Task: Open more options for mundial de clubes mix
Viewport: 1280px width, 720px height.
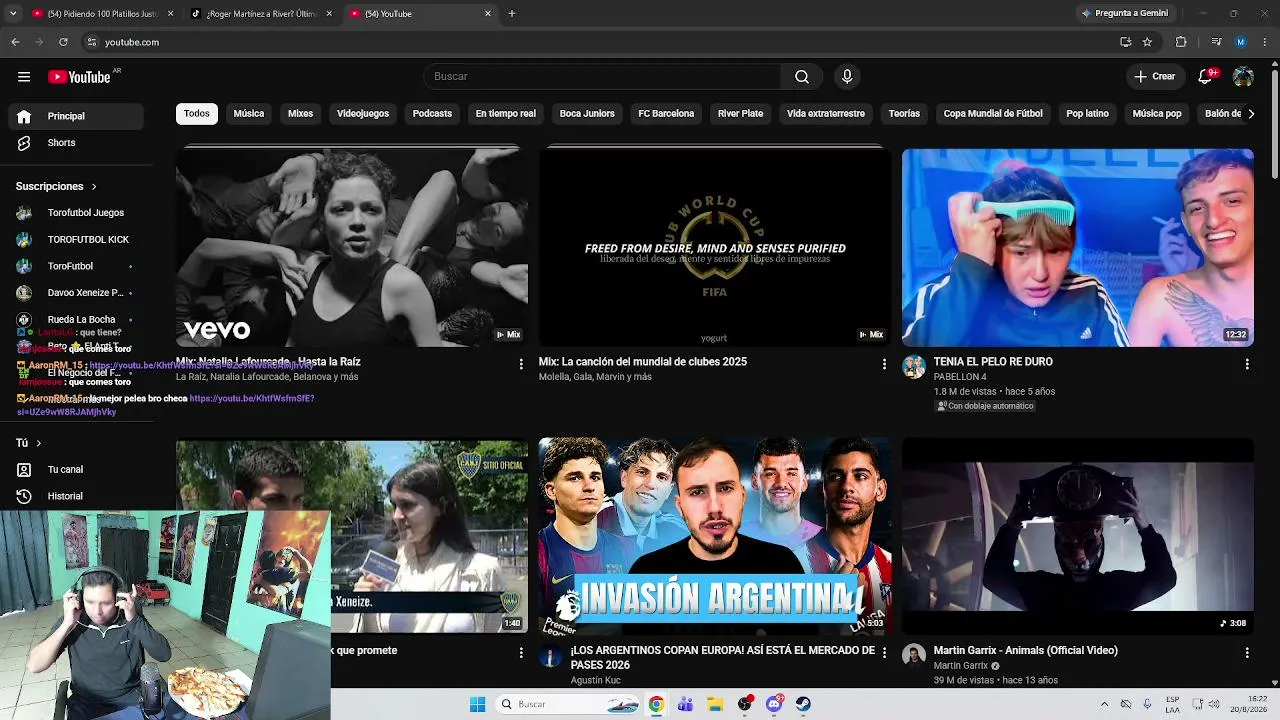Action: pos(884,365)
